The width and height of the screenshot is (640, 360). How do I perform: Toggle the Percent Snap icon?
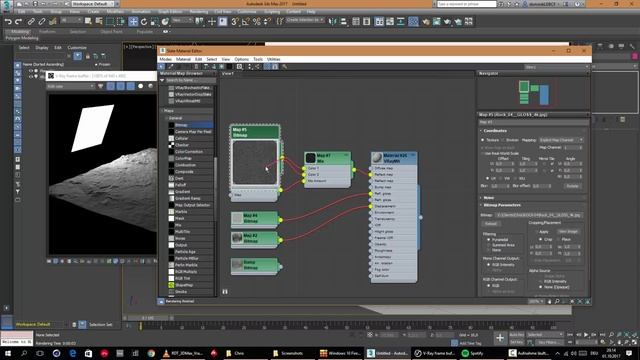tap(256, 21)
